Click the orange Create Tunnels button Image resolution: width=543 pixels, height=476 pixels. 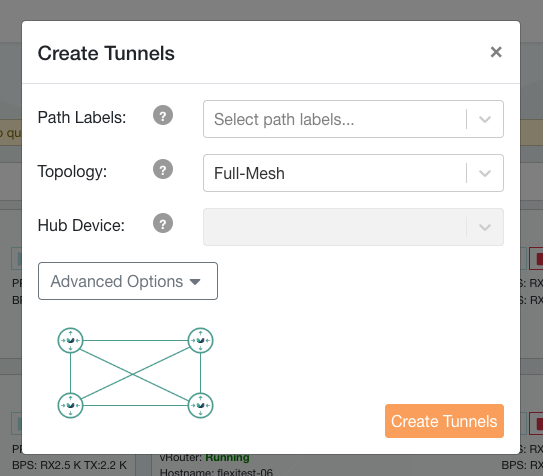pyautogui.click(x=444, y=421)
